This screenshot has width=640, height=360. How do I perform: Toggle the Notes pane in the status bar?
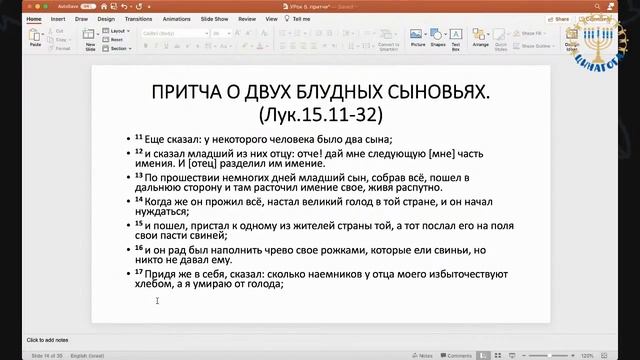click(x=422, y=356)
